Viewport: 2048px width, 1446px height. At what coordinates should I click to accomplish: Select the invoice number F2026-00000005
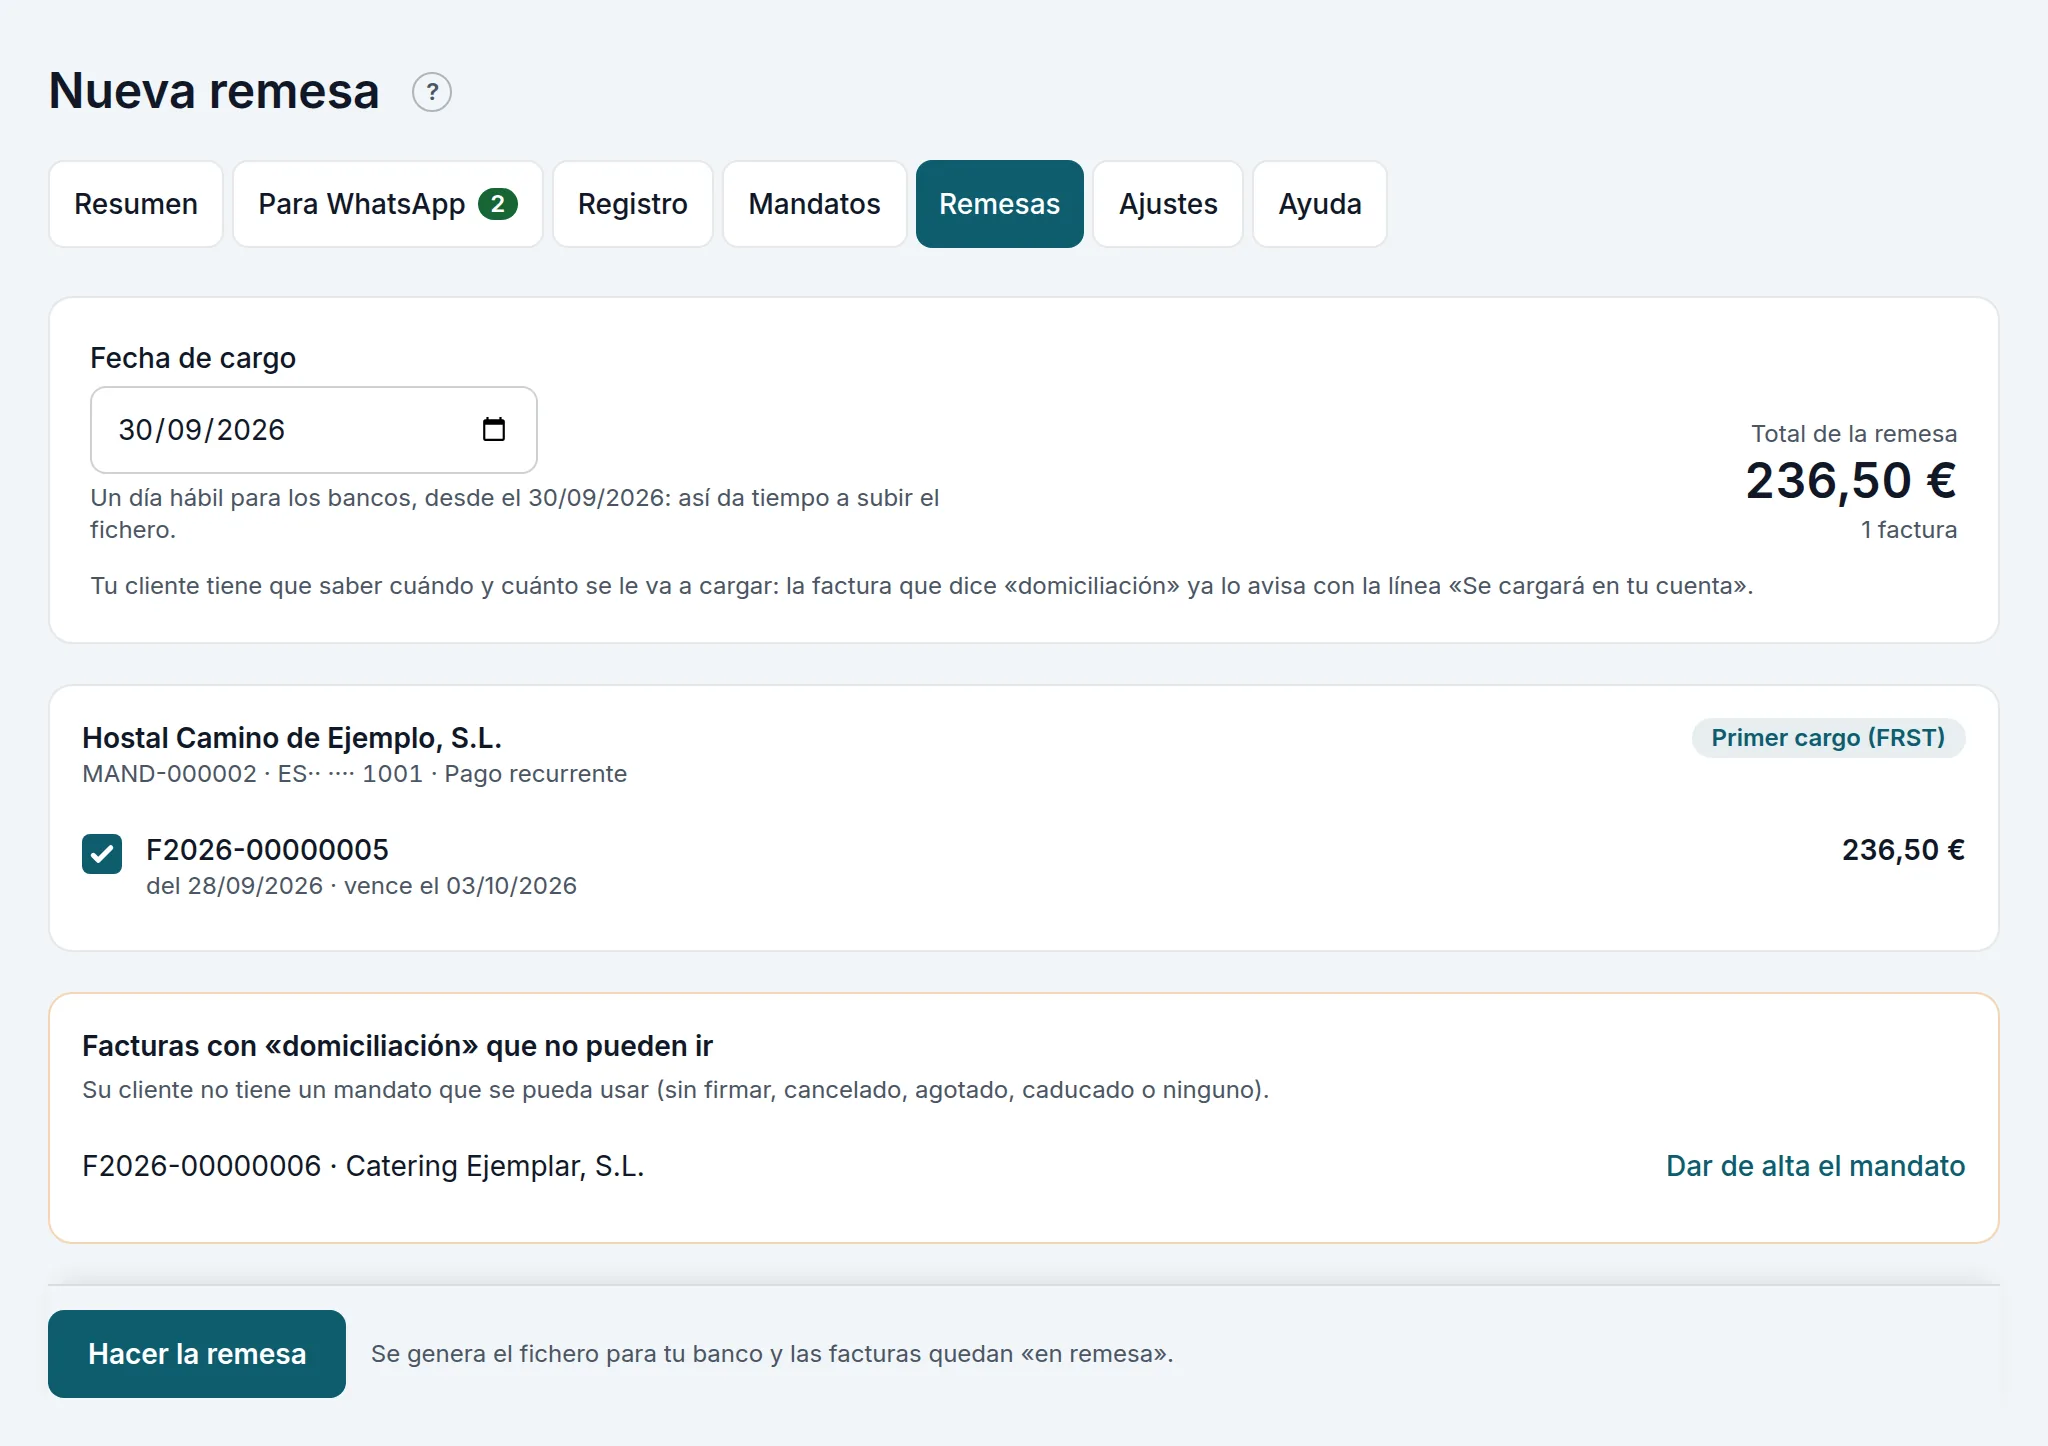pos(267,850)
